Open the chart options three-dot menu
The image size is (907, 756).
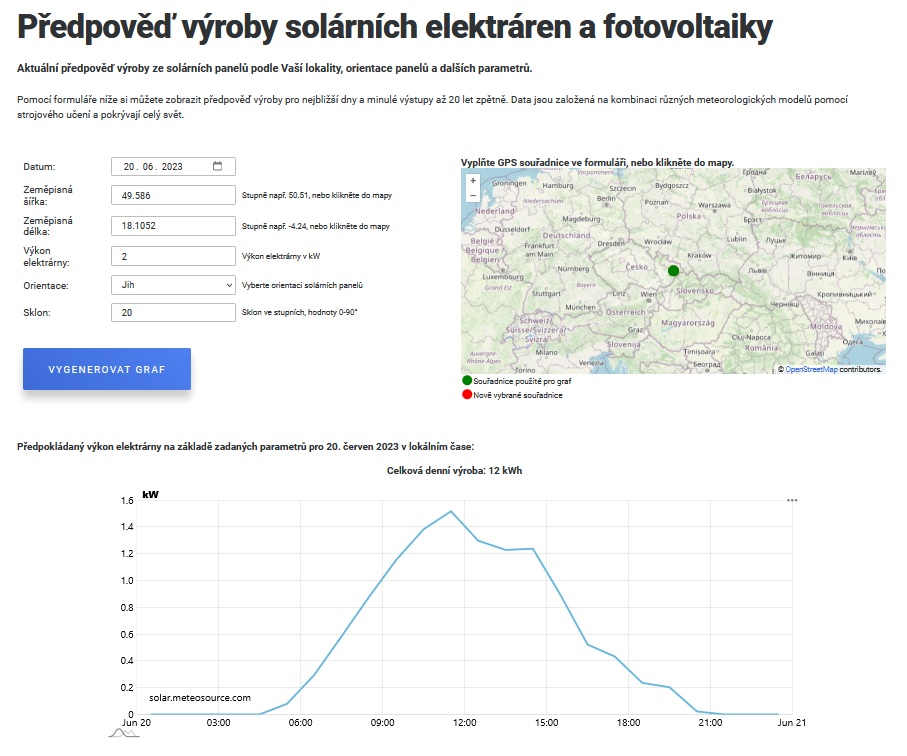792,500
